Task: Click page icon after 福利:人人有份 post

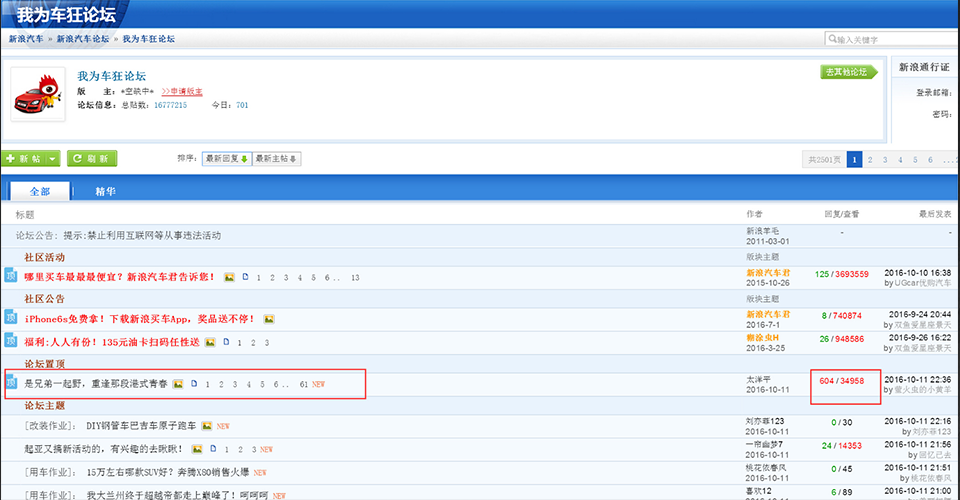Action: (226, 342)
